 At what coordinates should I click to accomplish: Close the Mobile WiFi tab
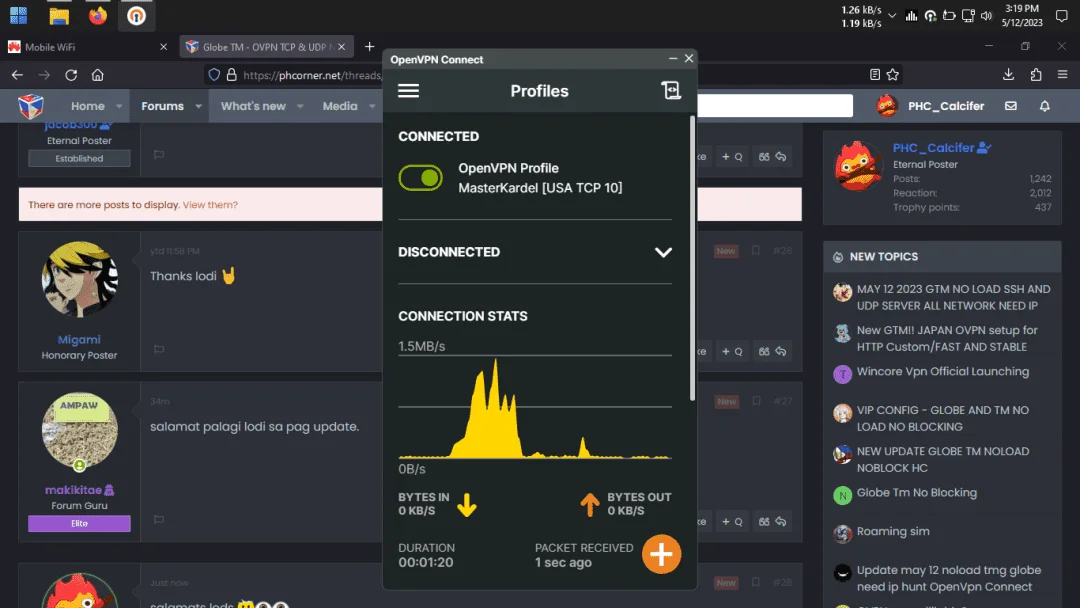coord(163,47)
